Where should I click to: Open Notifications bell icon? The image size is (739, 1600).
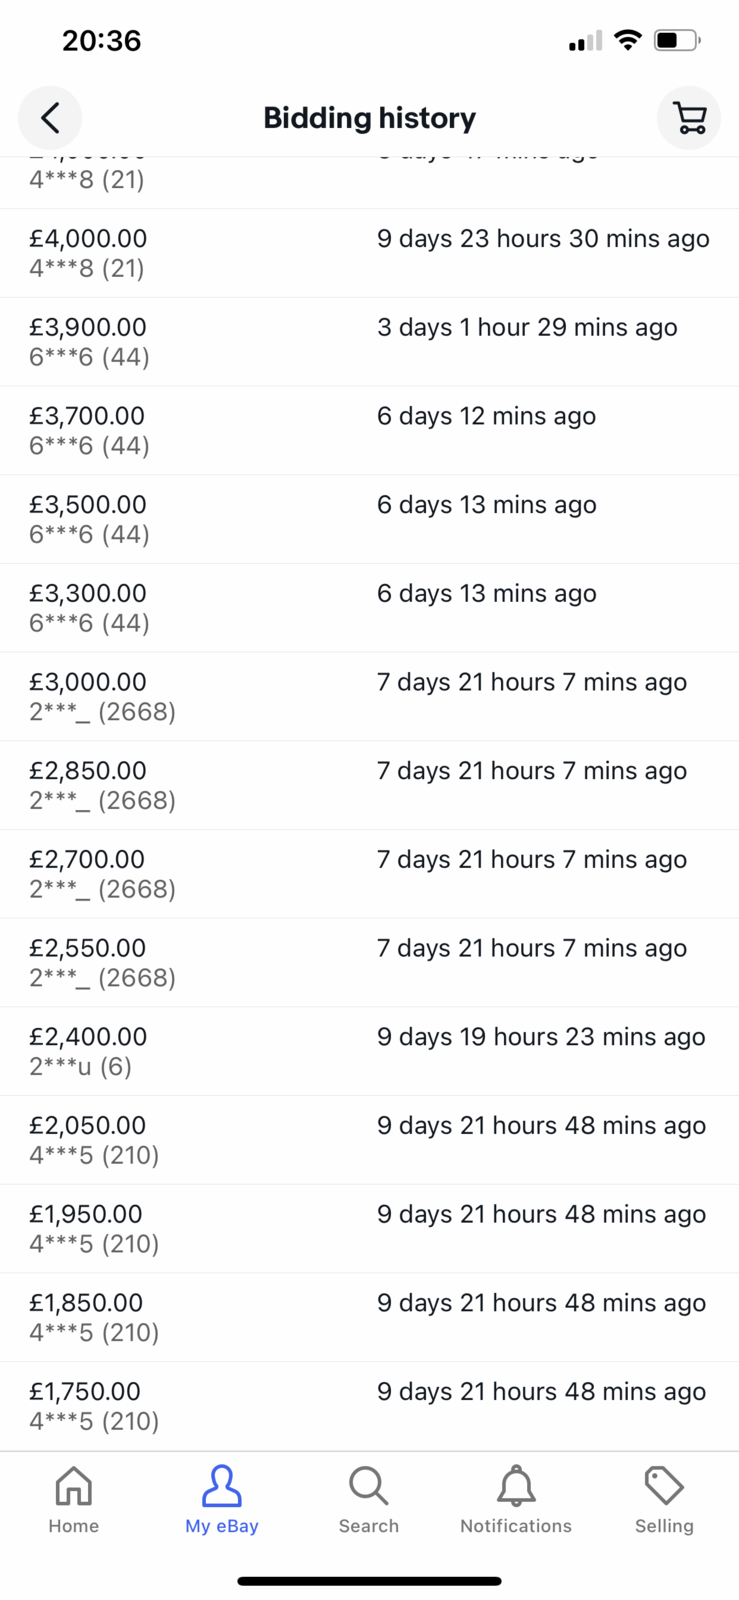(x=516, y=1499)
